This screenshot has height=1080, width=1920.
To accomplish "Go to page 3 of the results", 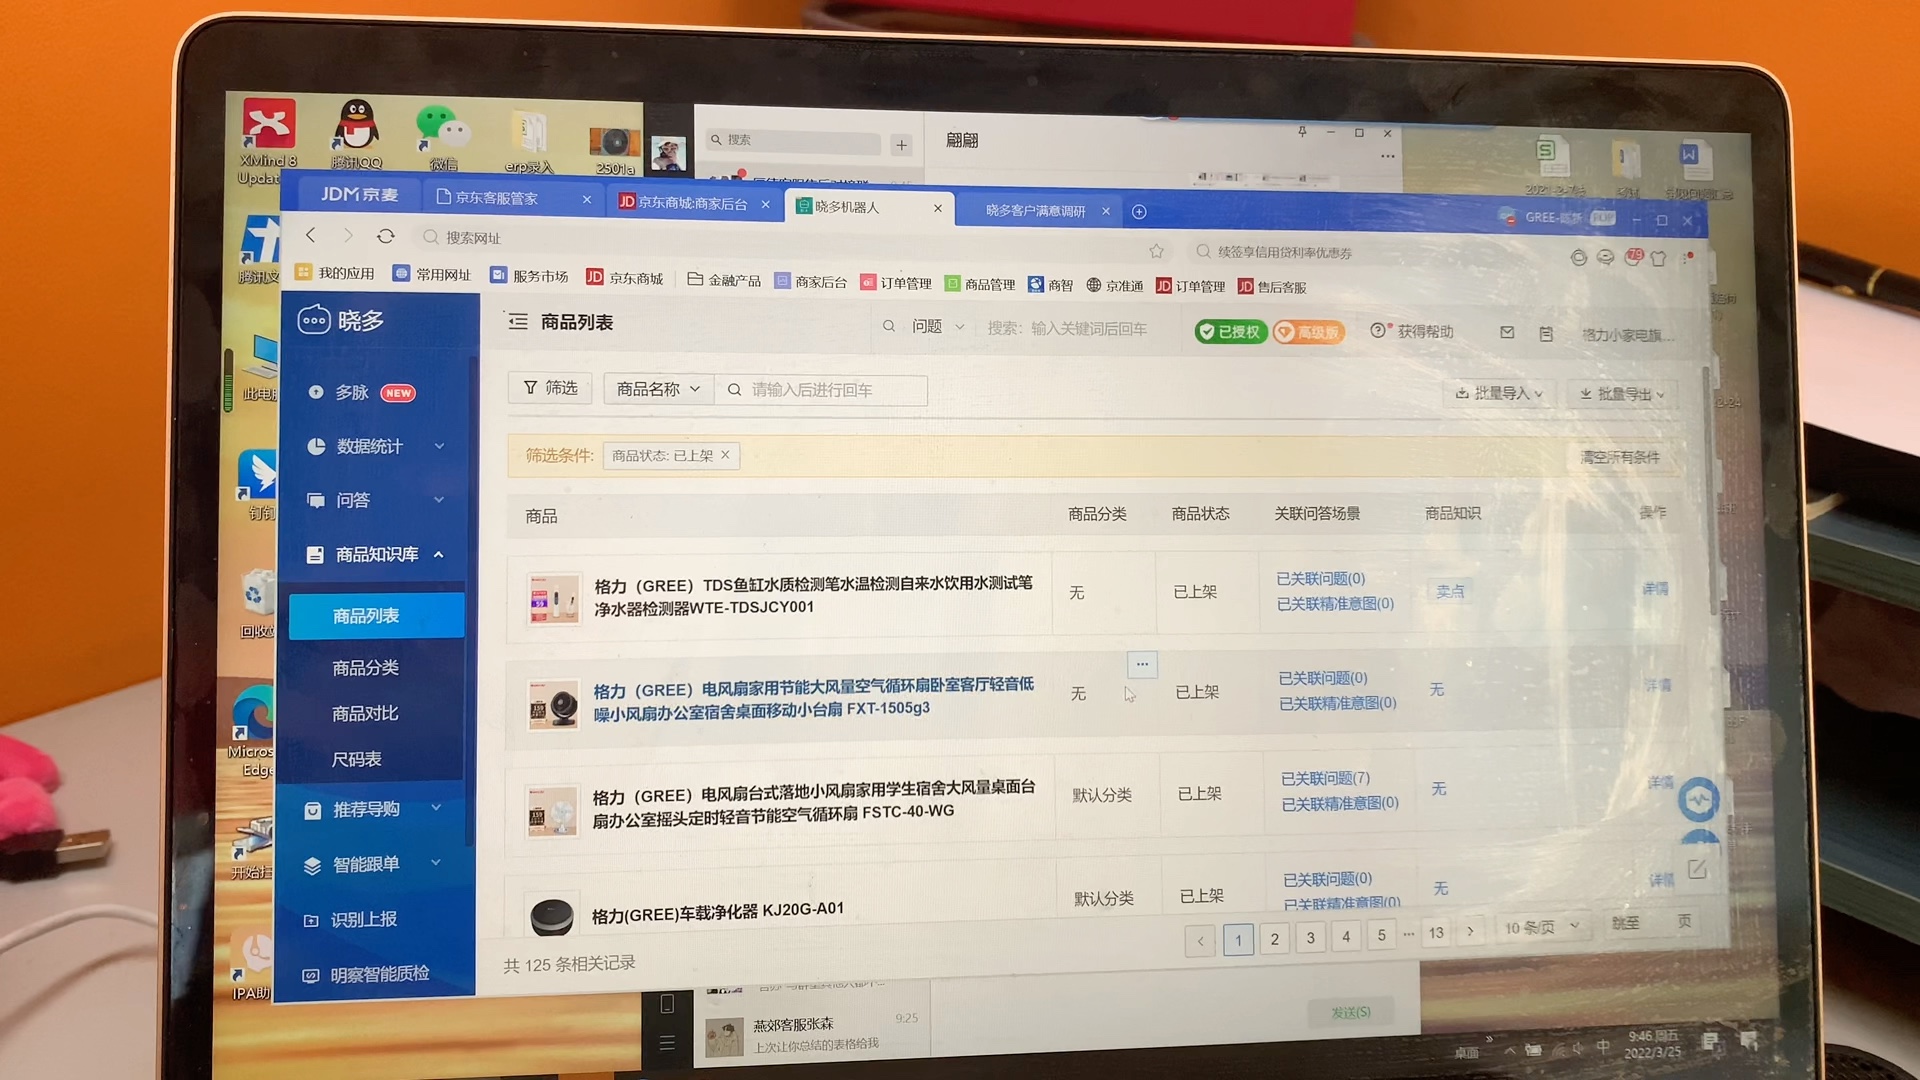I will (x=1310, y=937).
